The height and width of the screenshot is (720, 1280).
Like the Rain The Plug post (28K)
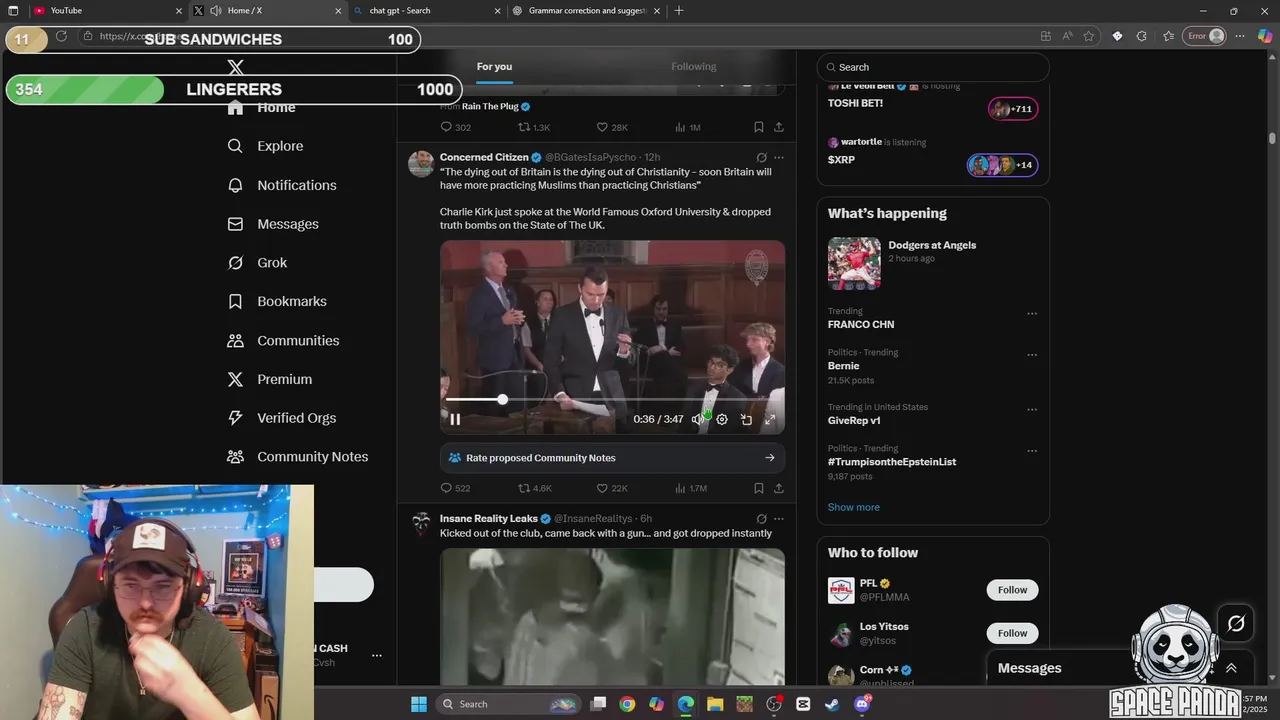(612, 127)
